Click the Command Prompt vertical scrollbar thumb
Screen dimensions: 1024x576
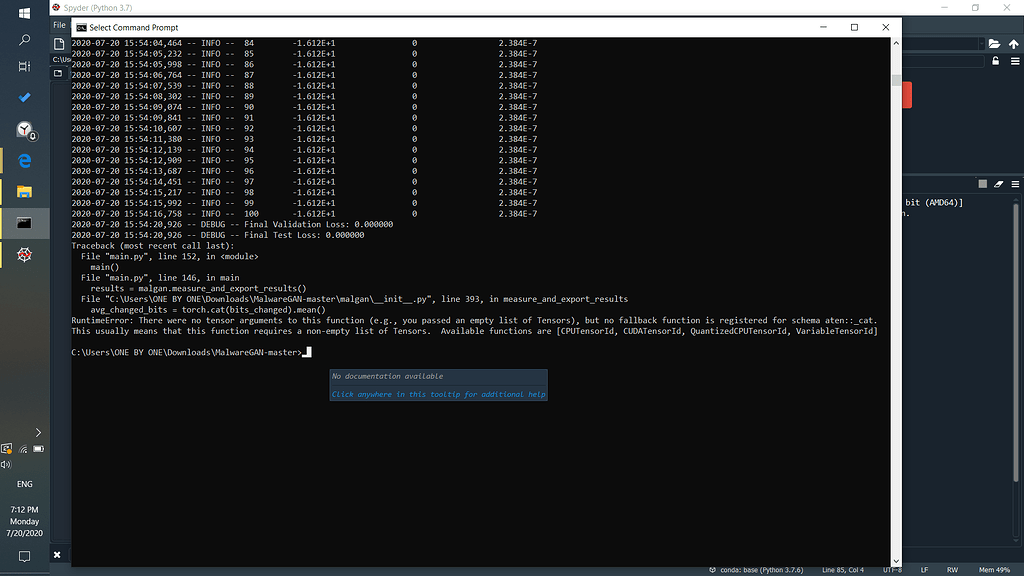tap(895, 82)
